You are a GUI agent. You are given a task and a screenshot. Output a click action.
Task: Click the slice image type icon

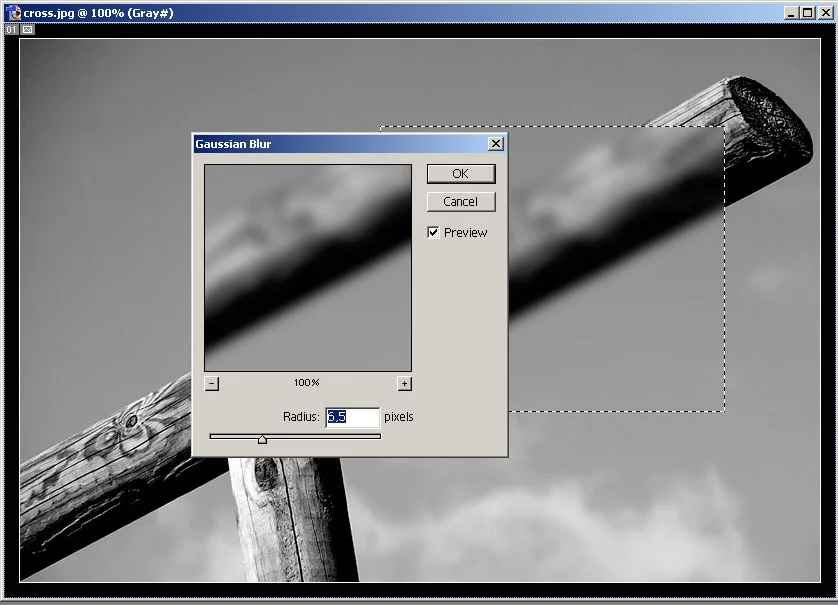(x=27, y=30)
